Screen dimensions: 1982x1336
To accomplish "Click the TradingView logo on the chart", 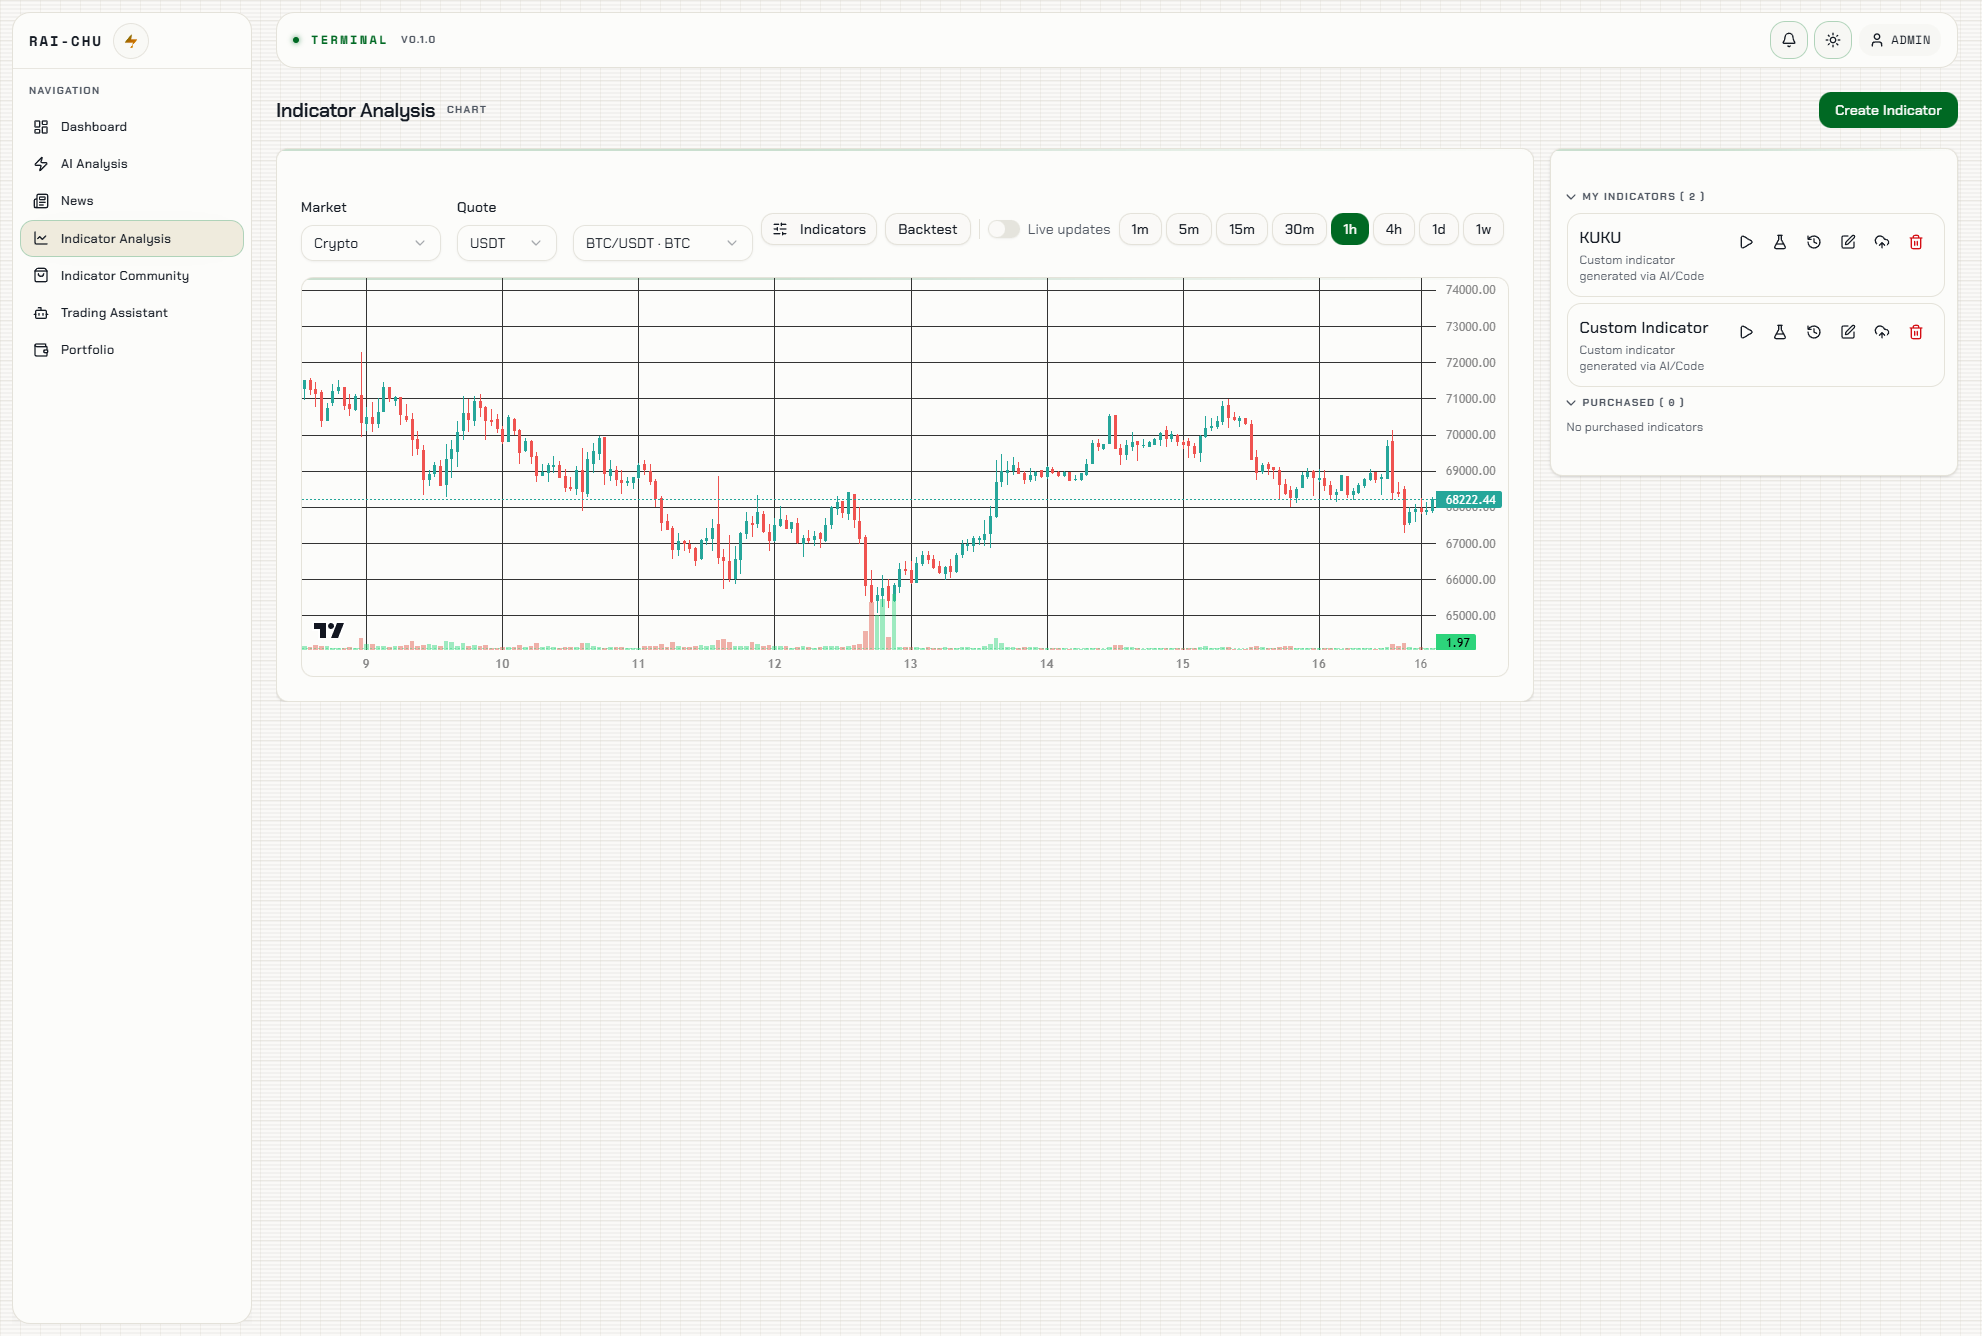I will pyautogui.click(x=328, y=630).
